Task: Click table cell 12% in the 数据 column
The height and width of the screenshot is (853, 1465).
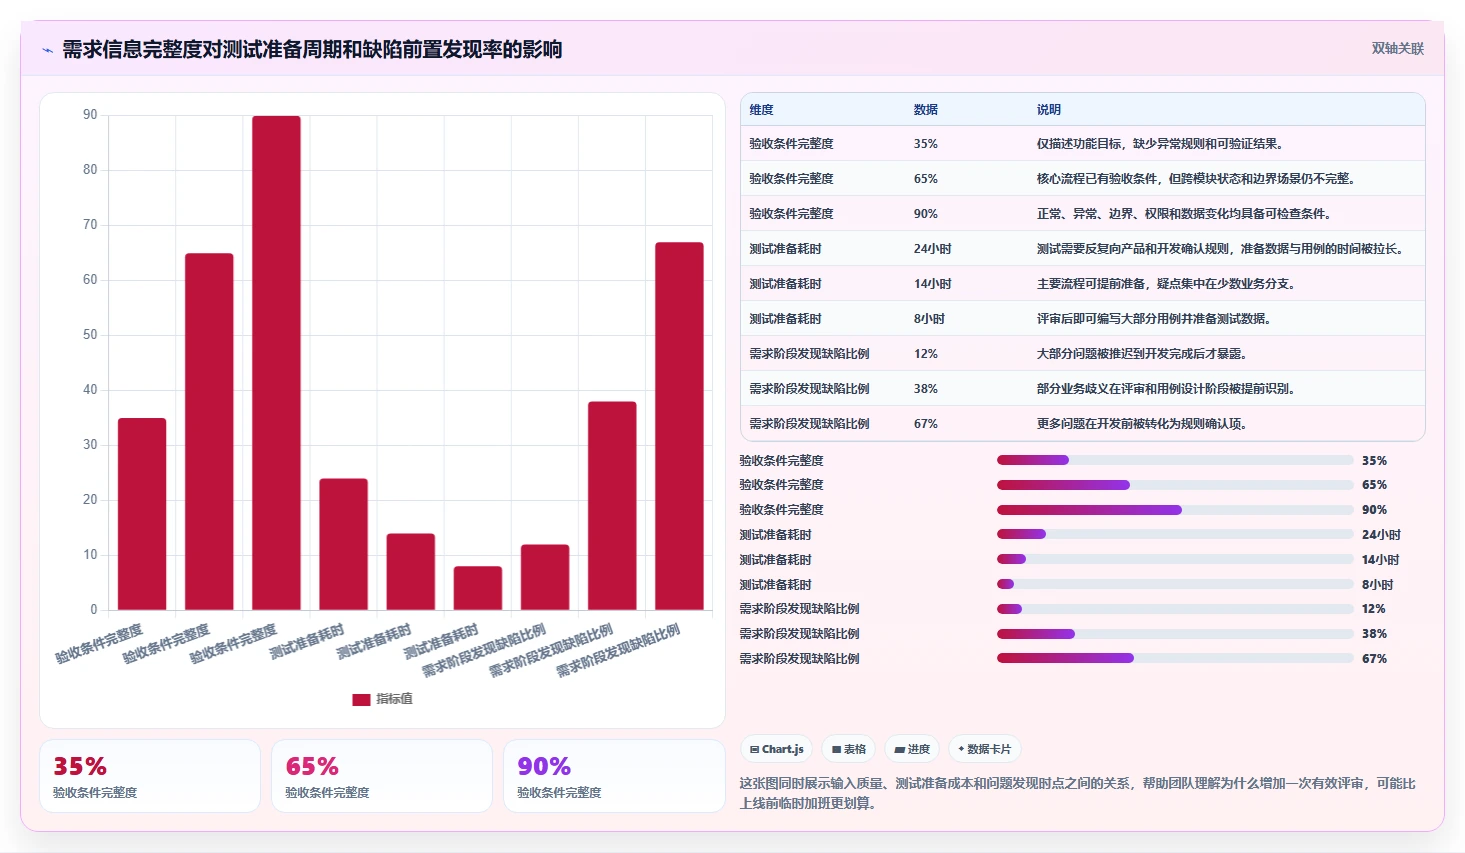Action: (925, 354)
